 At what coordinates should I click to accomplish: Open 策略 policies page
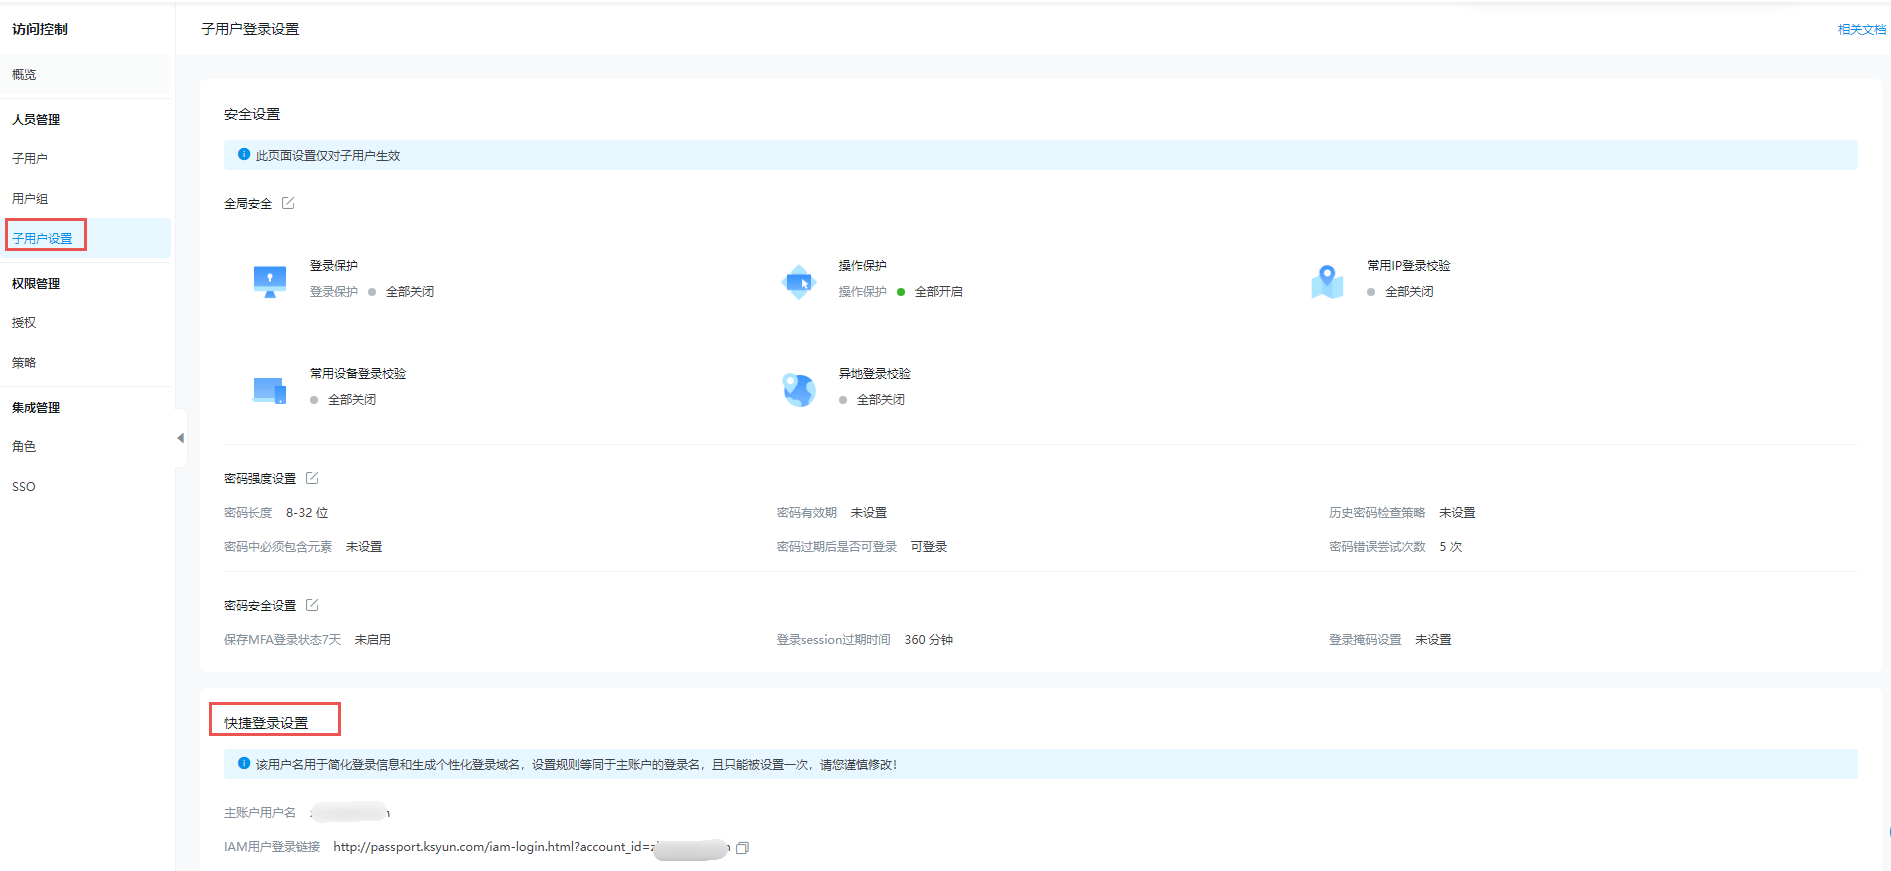coord(24,363)
